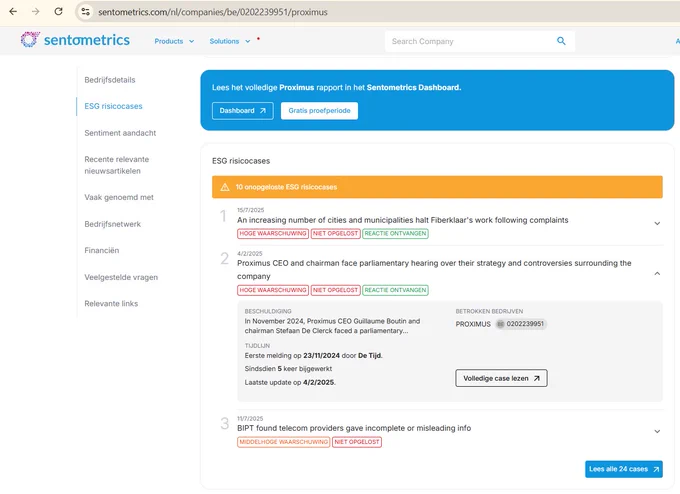
Task: Open the Financiën section
Action: [101, 250]
